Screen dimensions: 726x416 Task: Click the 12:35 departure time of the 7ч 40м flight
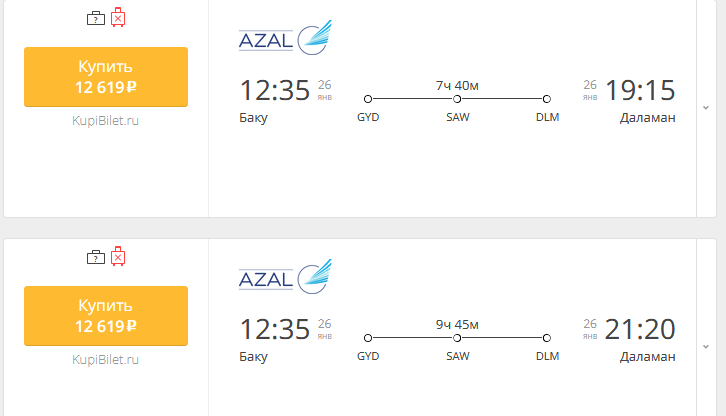pos(274,91)
